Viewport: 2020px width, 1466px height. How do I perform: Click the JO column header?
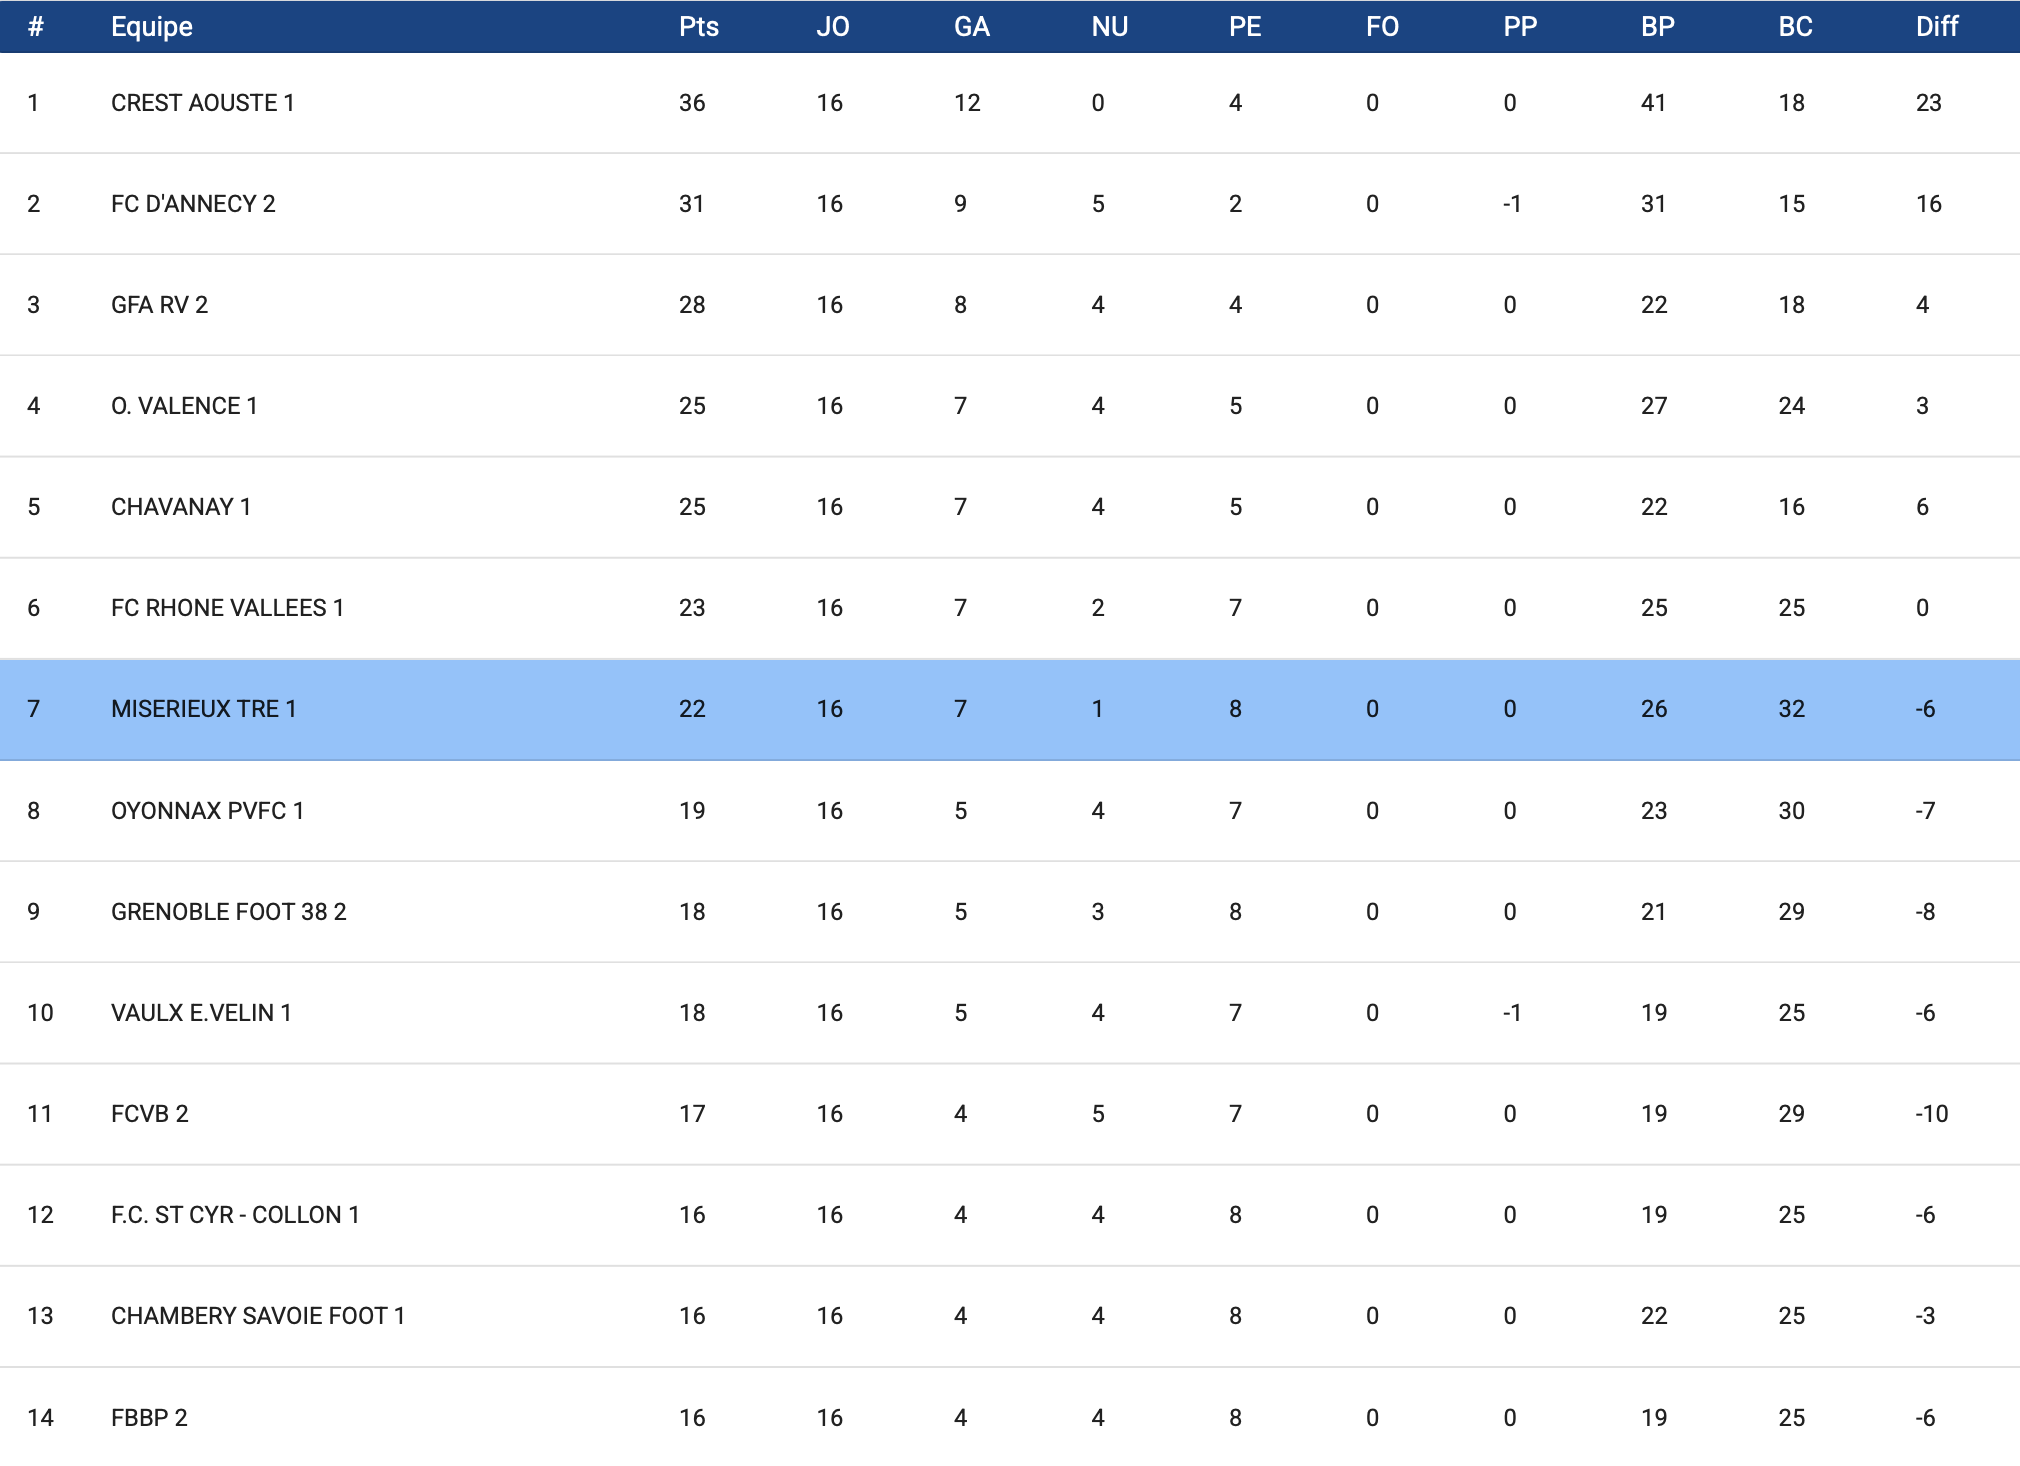click(832, 27)
